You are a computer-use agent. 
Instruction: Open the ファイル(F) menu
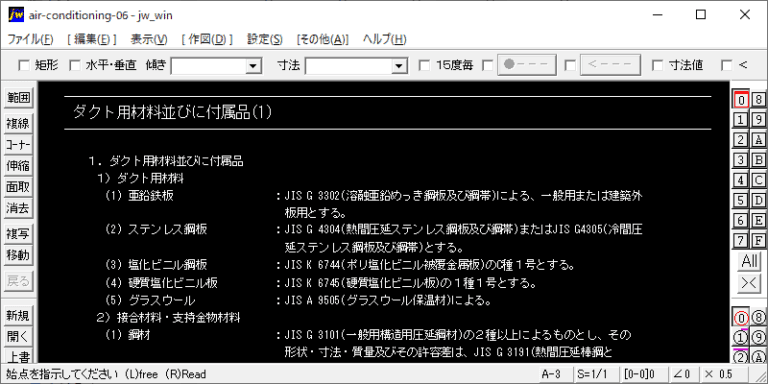coord(30,39)
